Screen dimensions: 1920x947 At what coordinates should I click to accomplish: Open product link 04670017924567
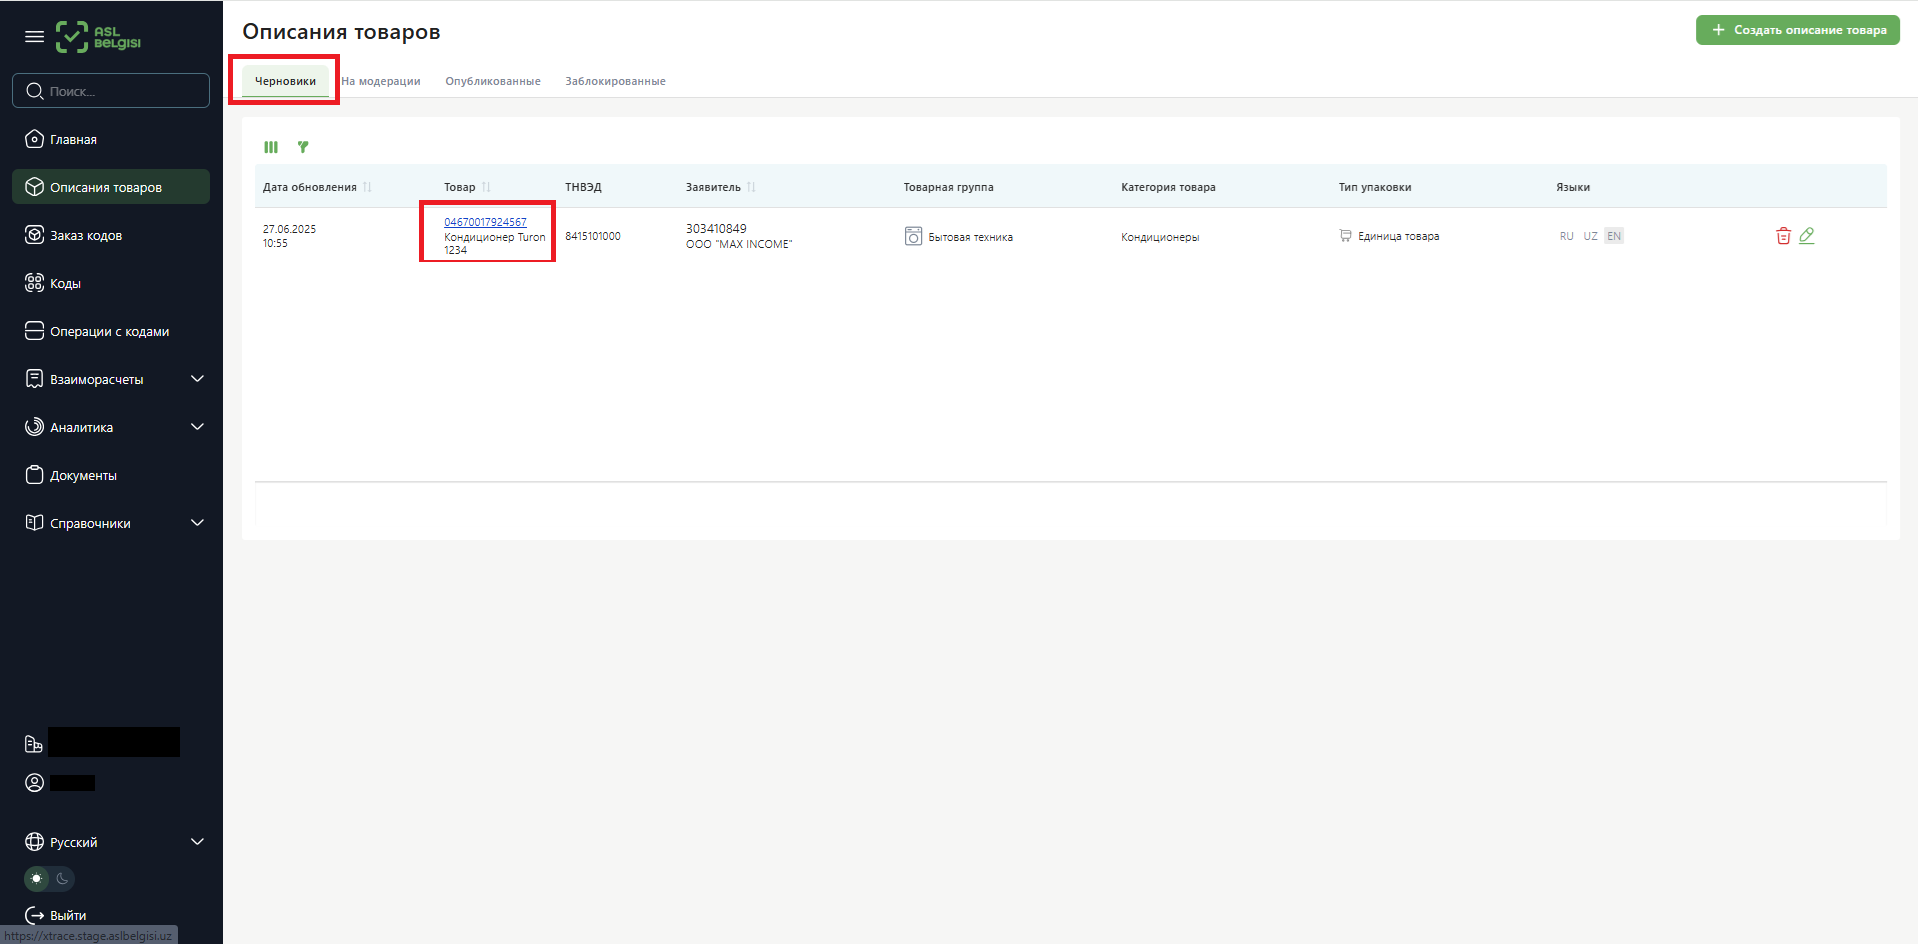coord(485,222)
